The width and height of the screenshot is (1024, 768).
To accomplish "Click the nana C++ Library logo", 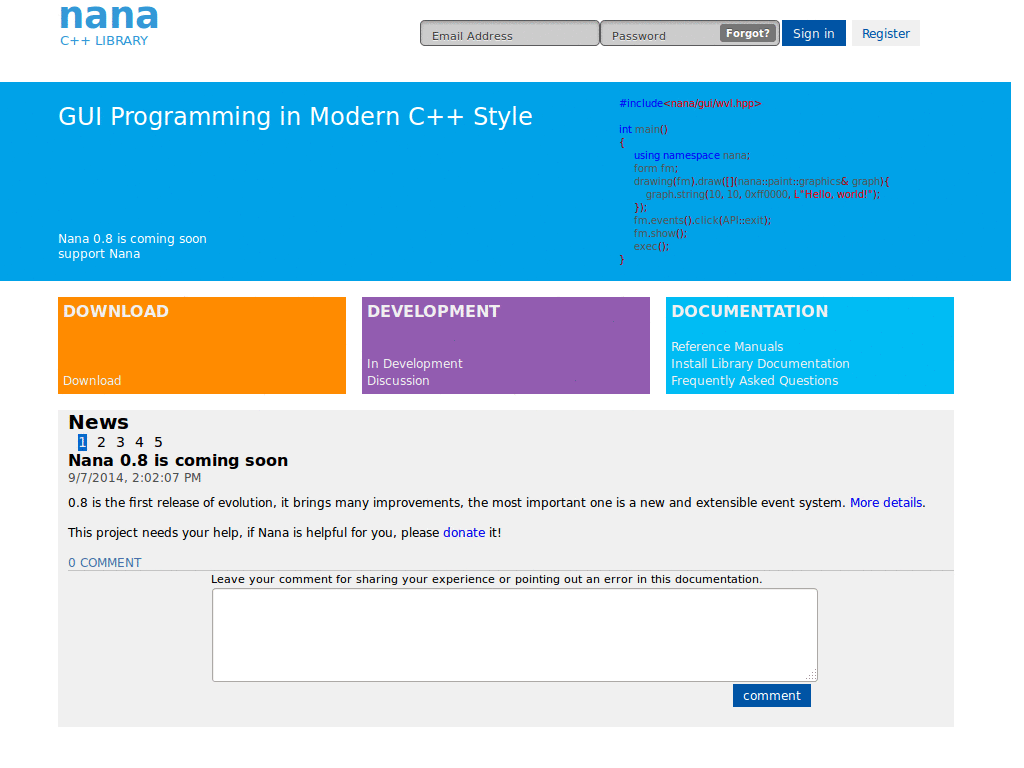I will pos(108,25).
